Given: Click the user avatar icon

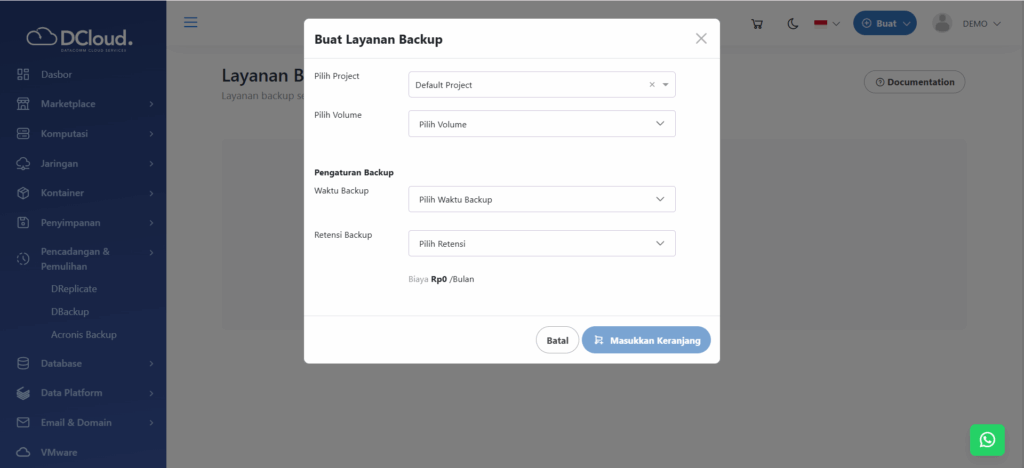Looking at the screenshot, I should click(941, 23).
